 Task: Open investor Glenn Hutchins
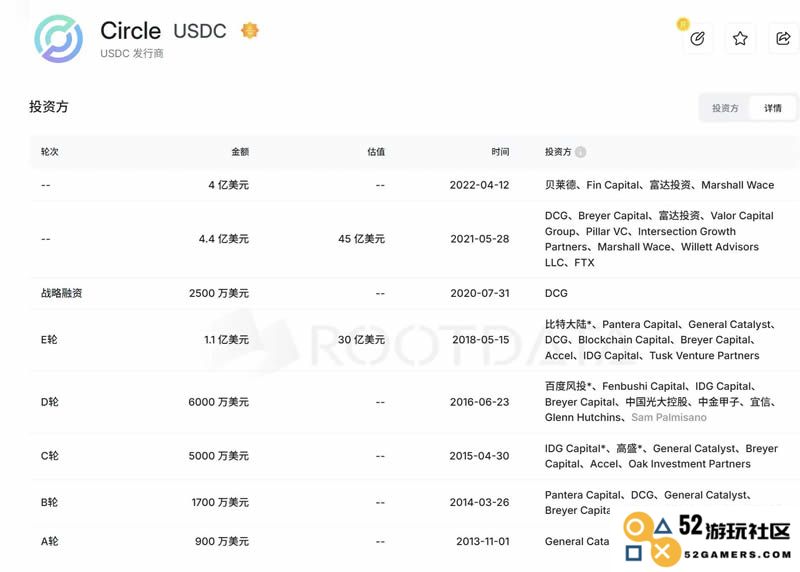click(583, 417)
